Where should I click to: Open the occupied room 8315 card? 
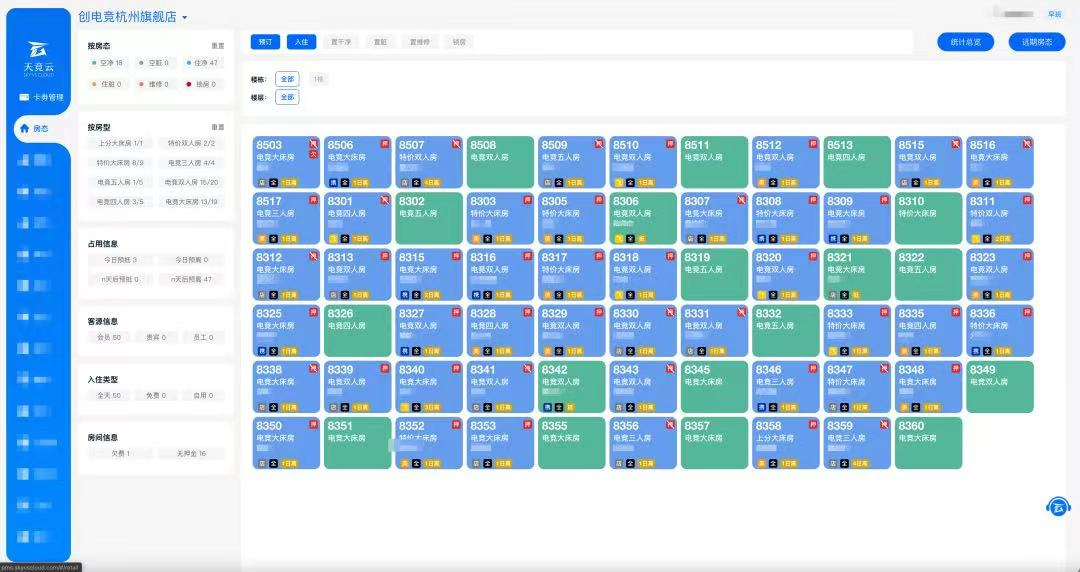point(428,274)
